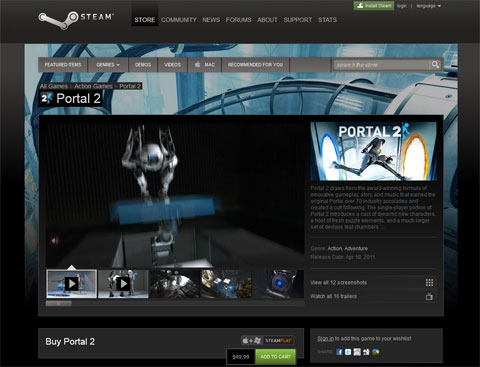Play the first trailer thumbnail
The height and width of the screenshot is (367, 480).
pyautogui.click(x=71, y=284)
